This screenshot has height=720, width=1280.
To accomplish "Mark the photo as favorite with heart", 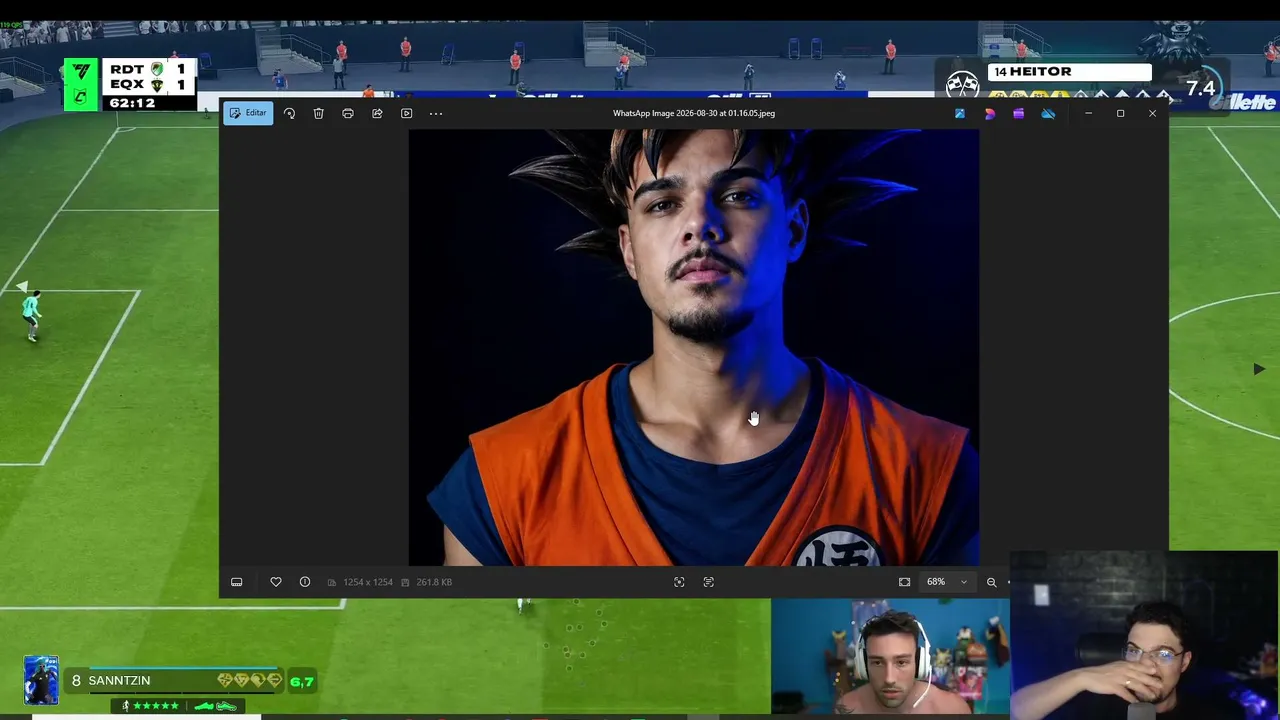I will pos(276,582).
